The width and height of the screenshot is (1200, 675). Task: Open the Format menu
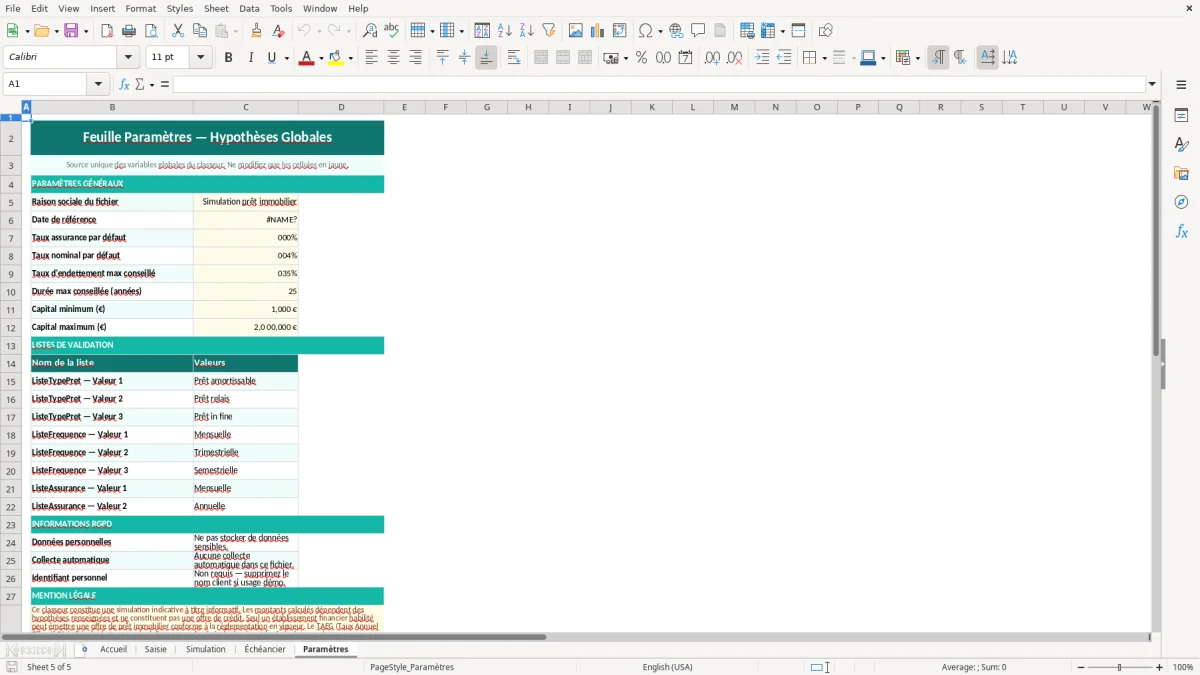click(x=140, y=8)
